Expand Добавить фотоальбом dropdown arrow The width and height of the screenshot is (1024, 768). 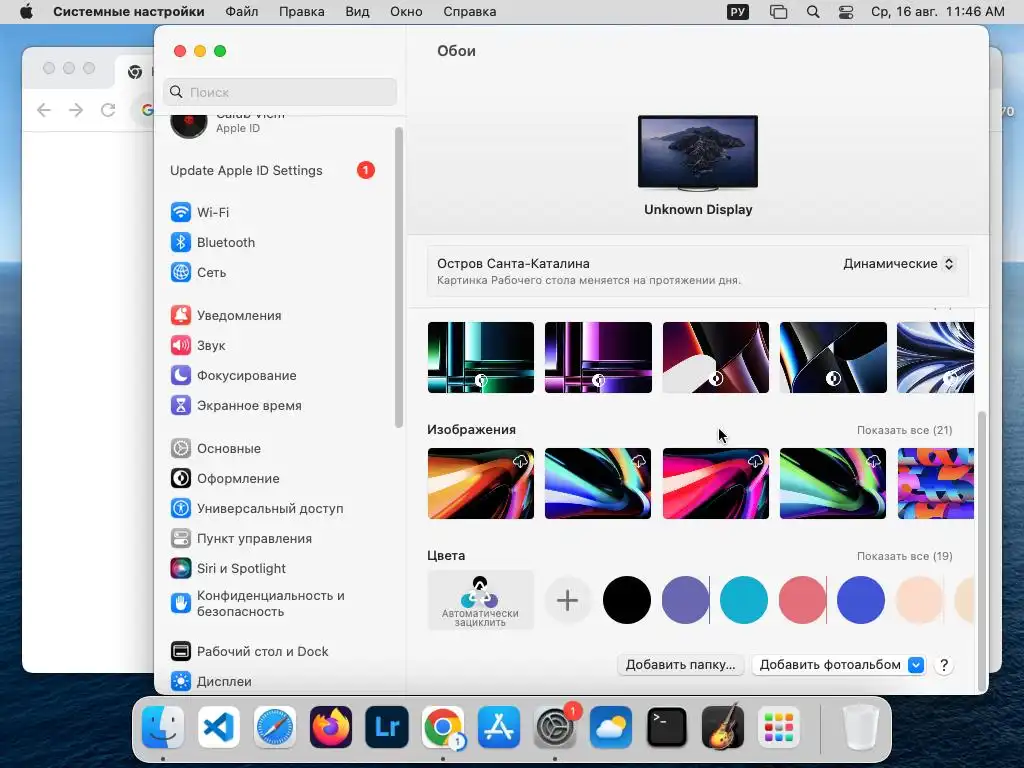[x=916, y=665]
